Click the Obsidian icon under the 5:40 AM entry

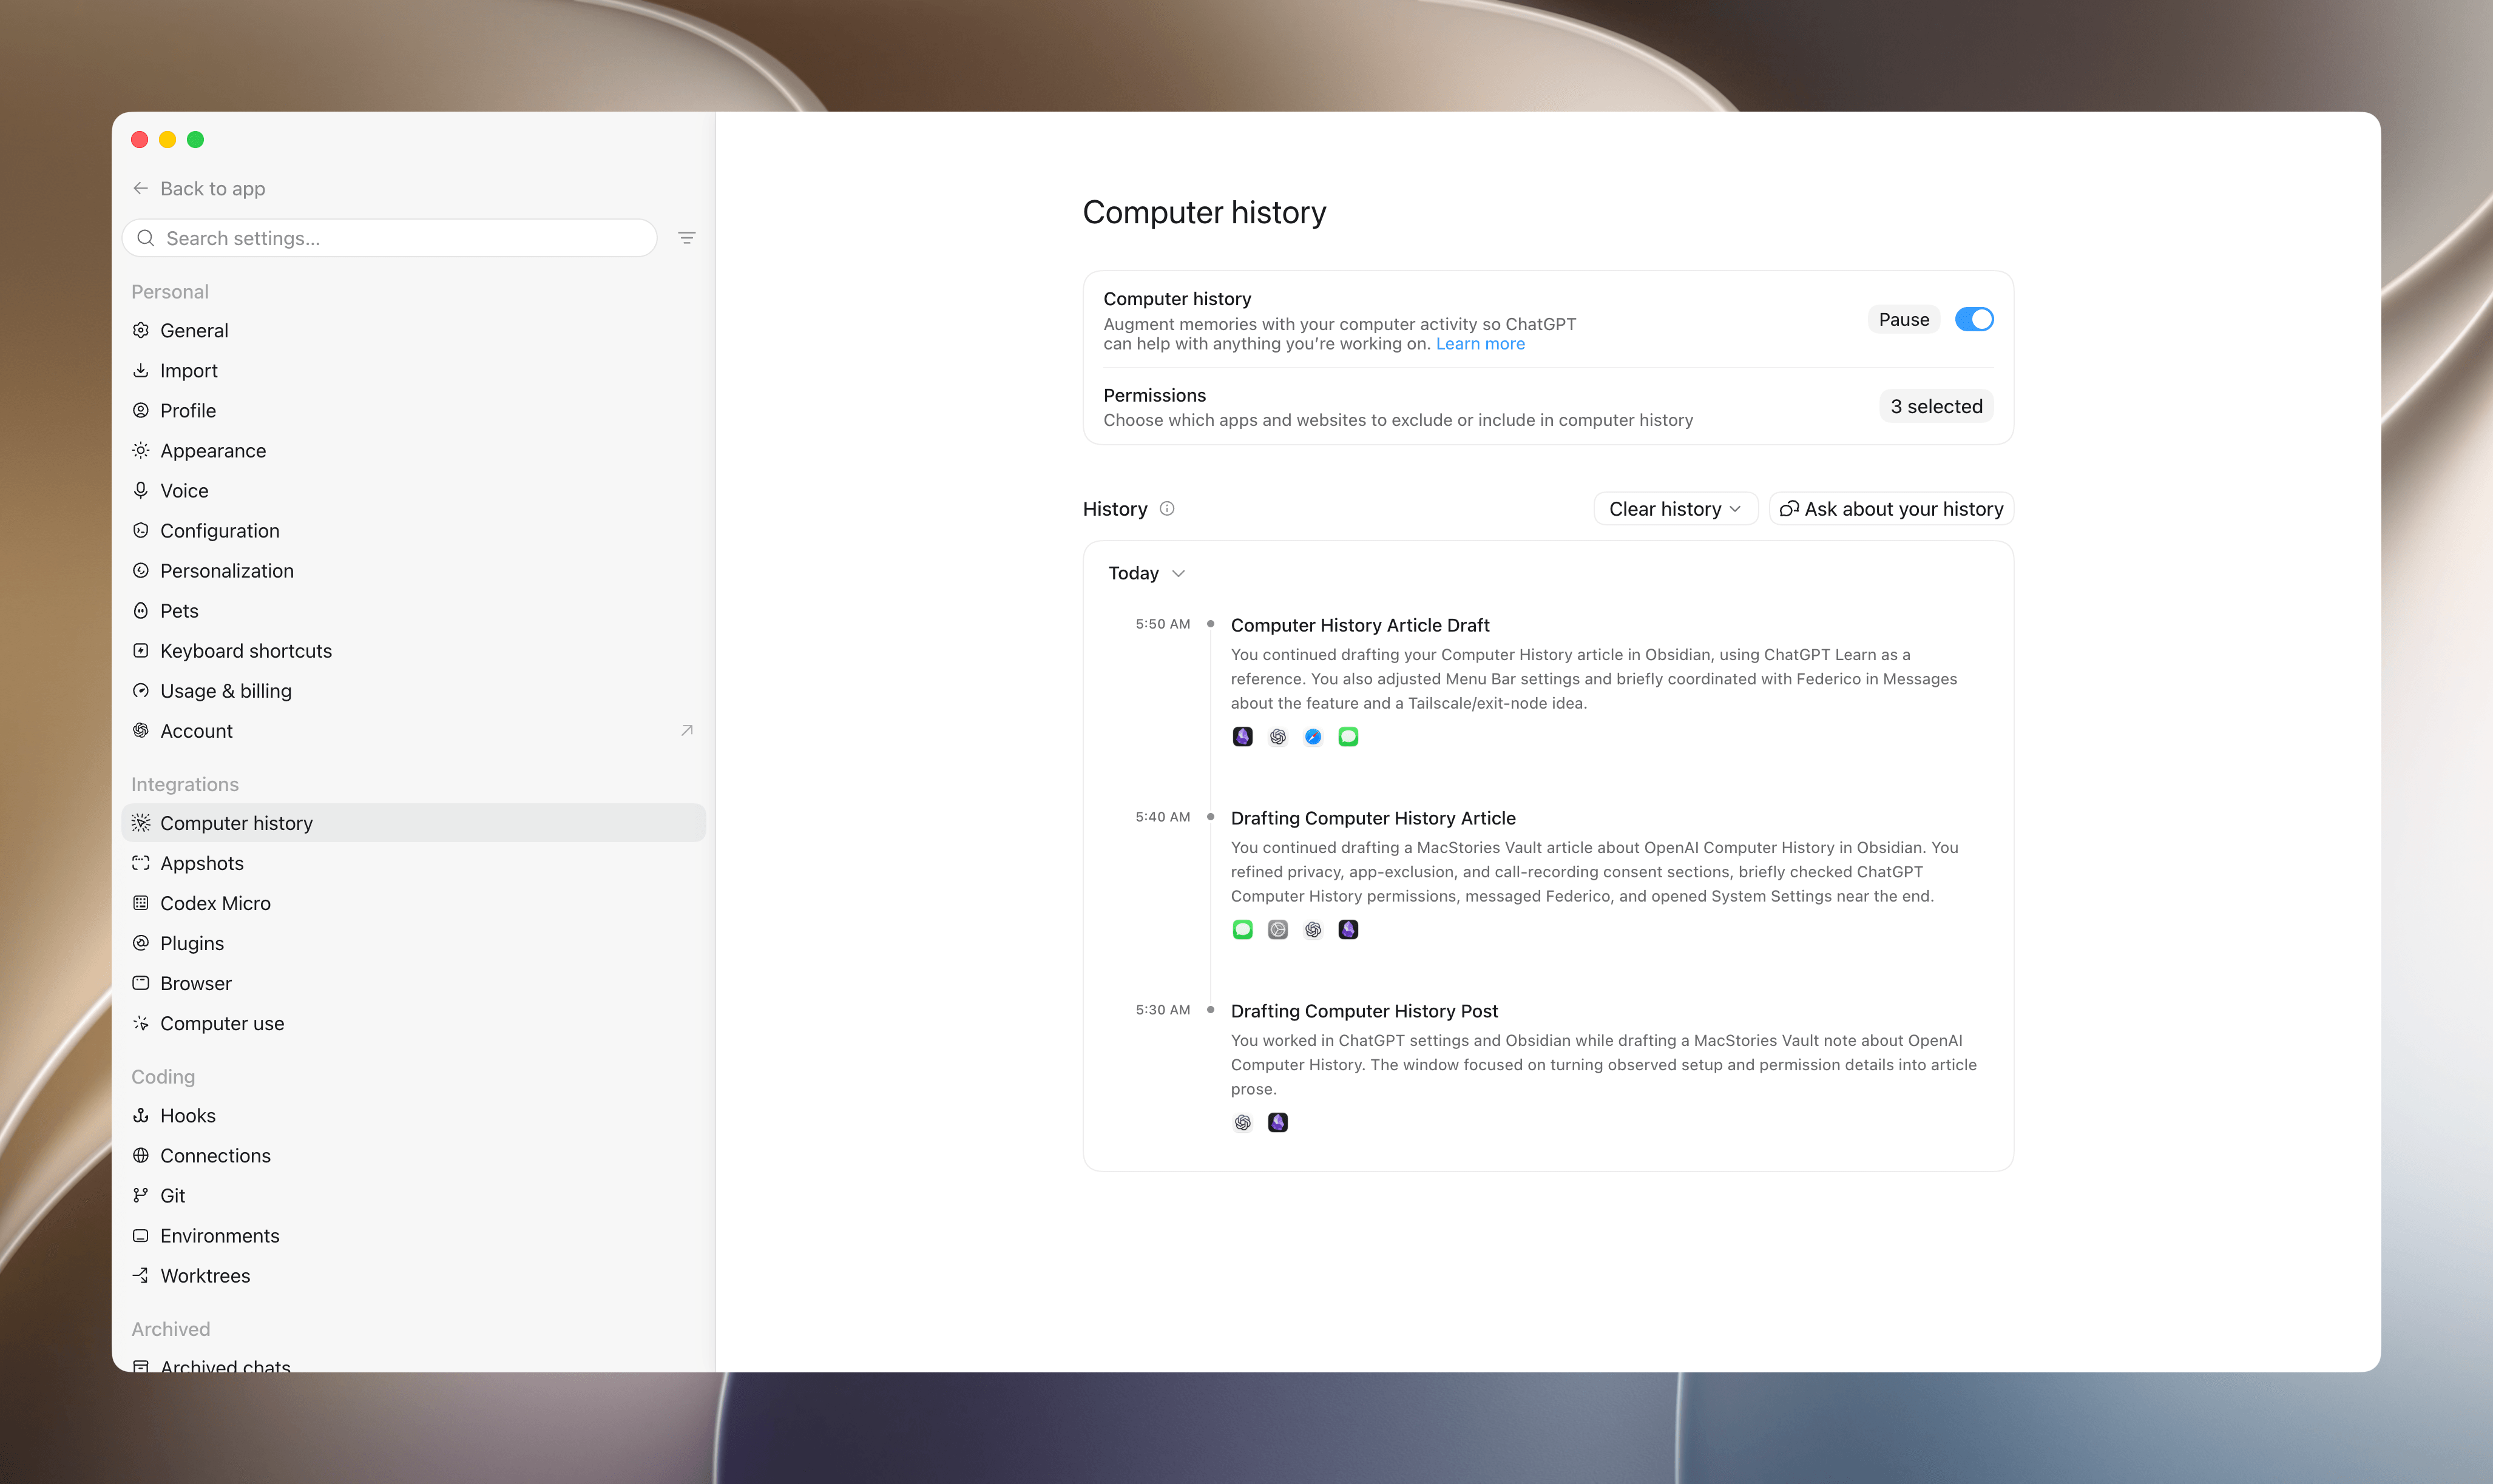point(1348,930)
